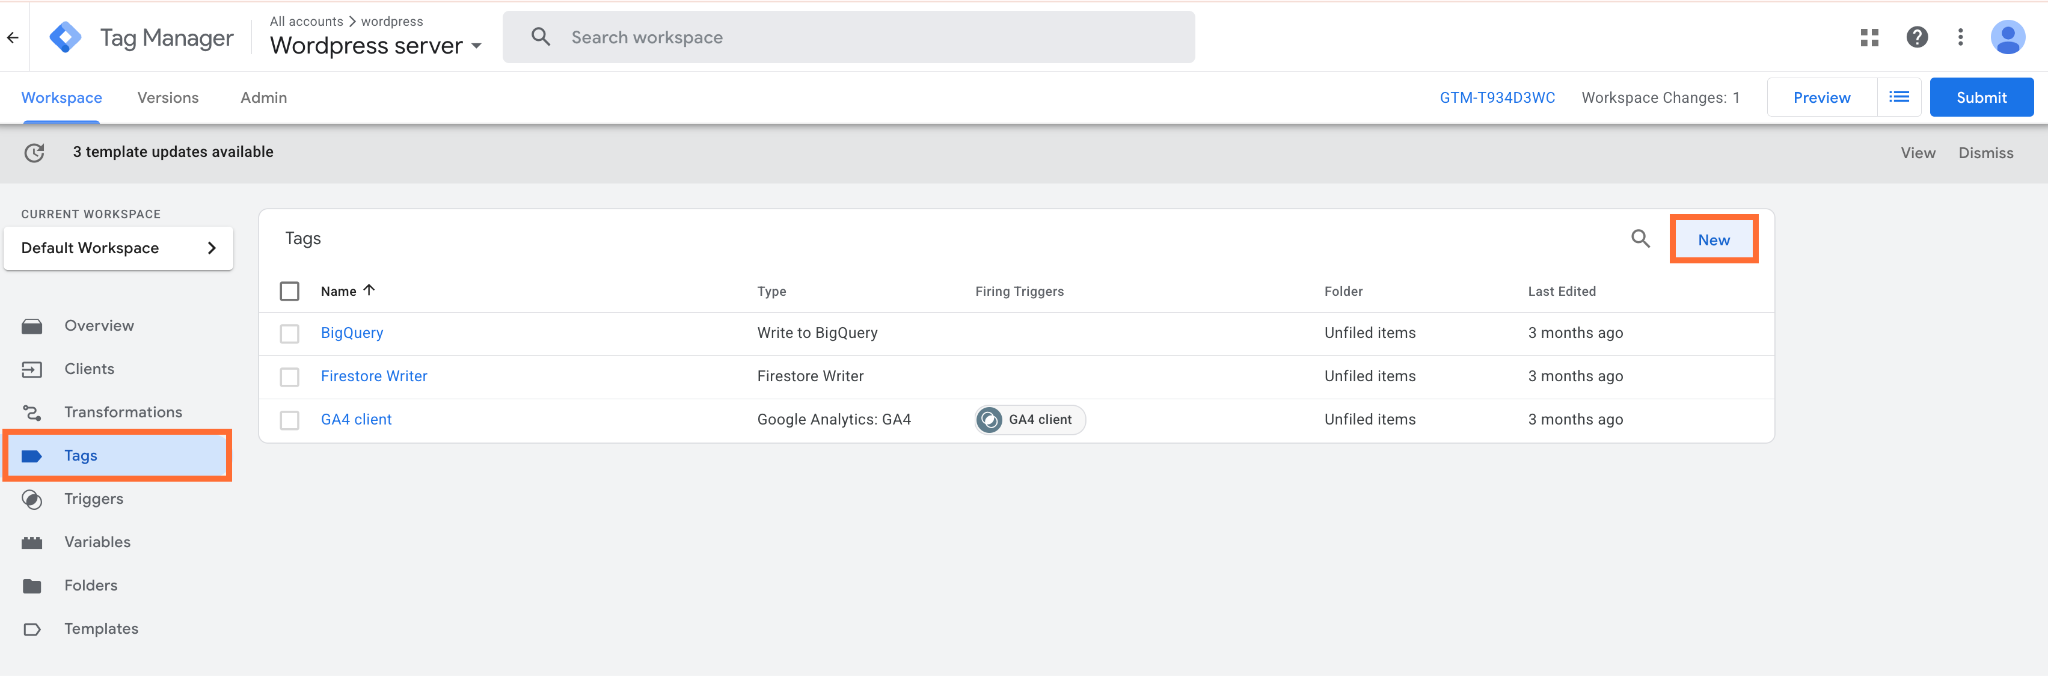Open the Firestore Writer tag link
The image size is (2048, 676).
tap(374, 376)
